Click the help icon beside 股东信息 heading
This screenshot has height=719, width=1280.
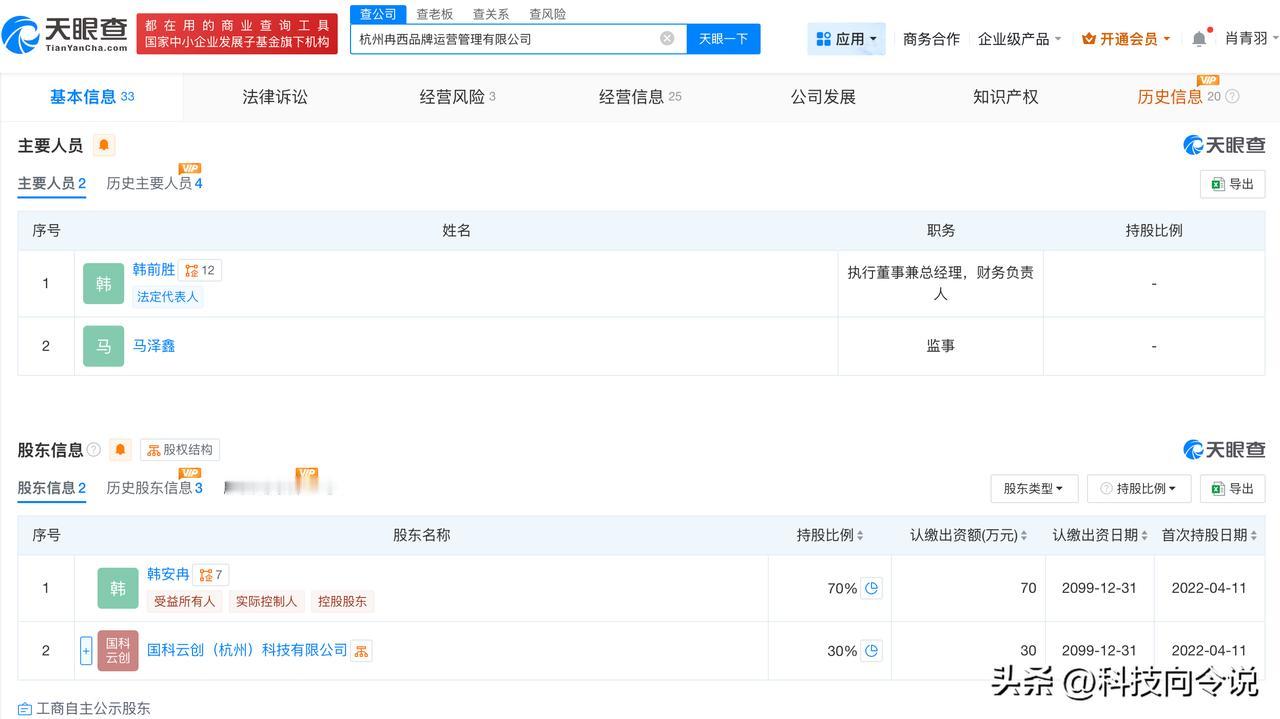[x=94, y=450]
